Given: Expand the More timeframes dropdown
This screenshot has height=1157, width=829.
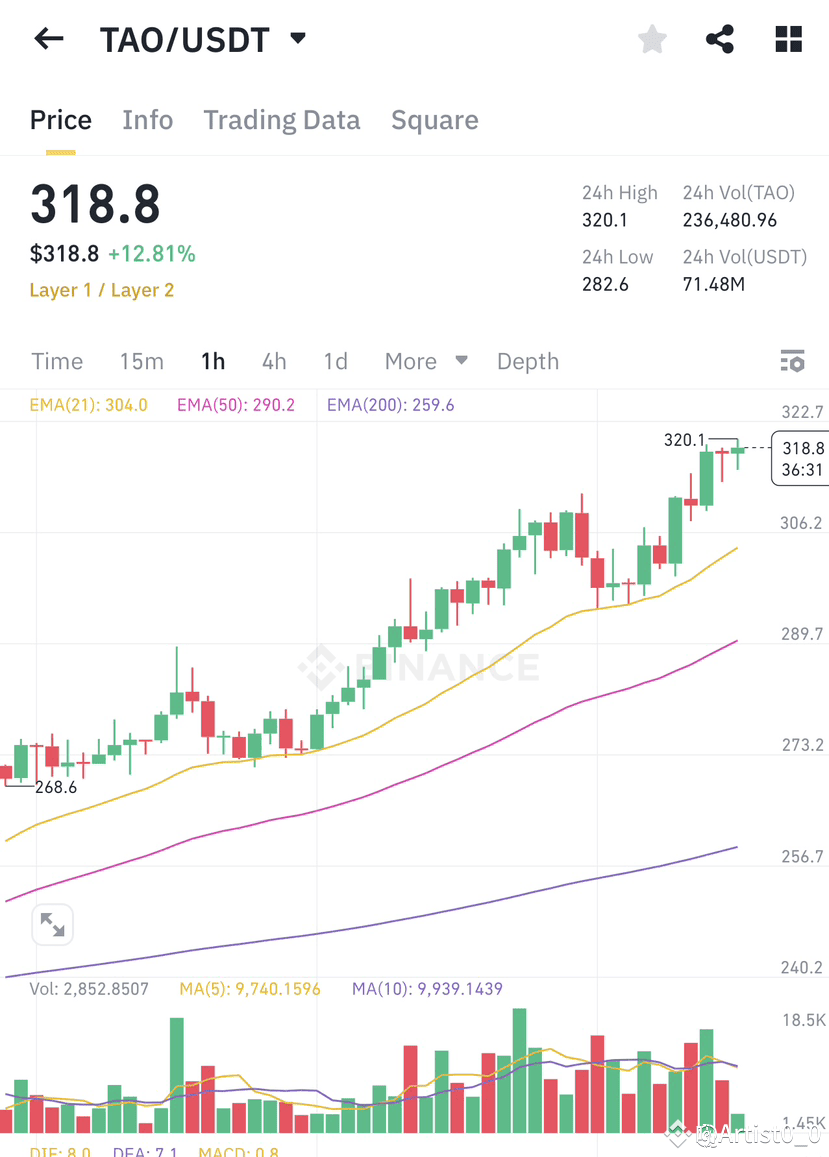Looking at the screenshot, I should point(426,361).
